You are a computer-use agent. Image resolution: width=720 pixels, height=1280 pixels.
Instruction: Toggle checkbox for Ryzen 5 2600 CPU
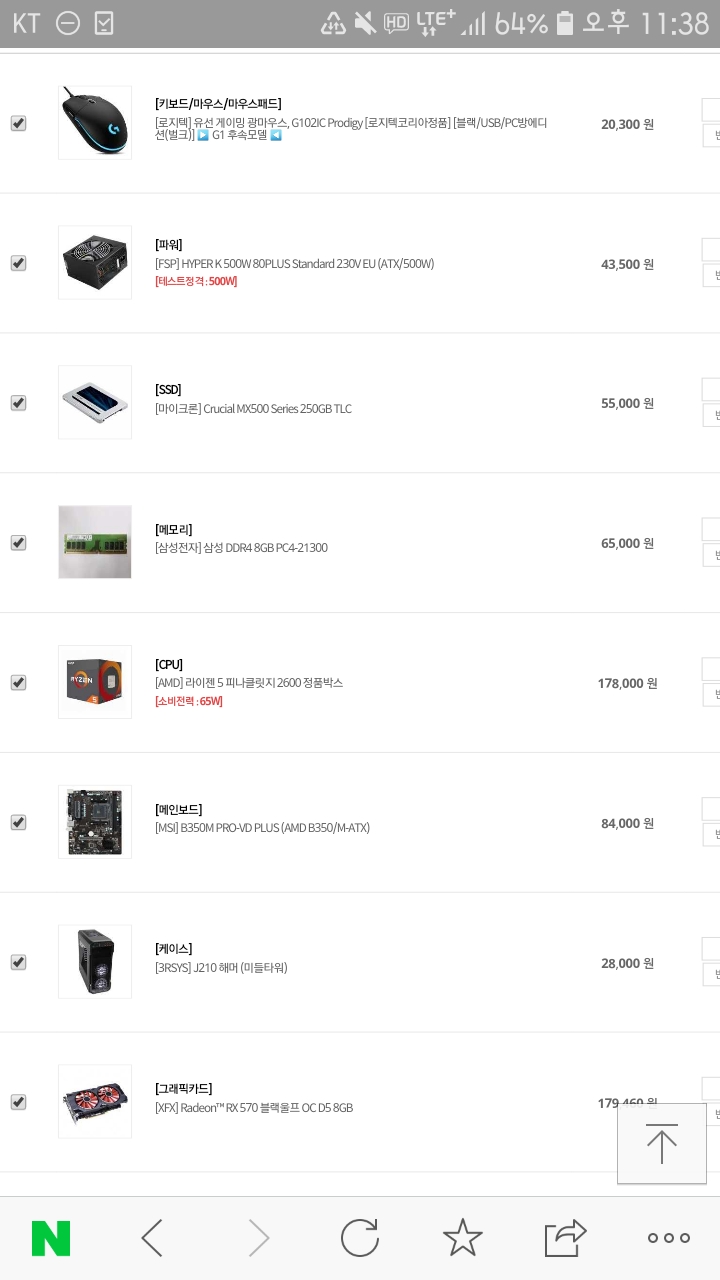(18, 683)
